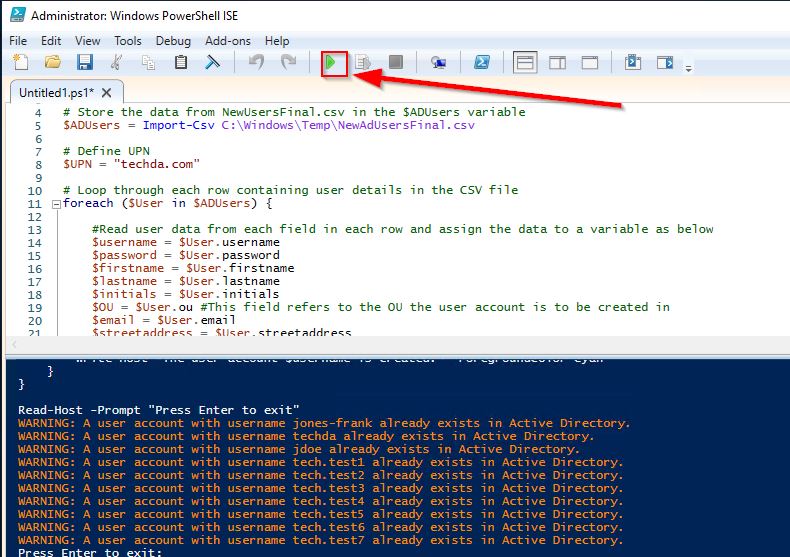This screenshot has height=557, width=790.
Task: Clear the console pane icon
Action: click(213, 62)
